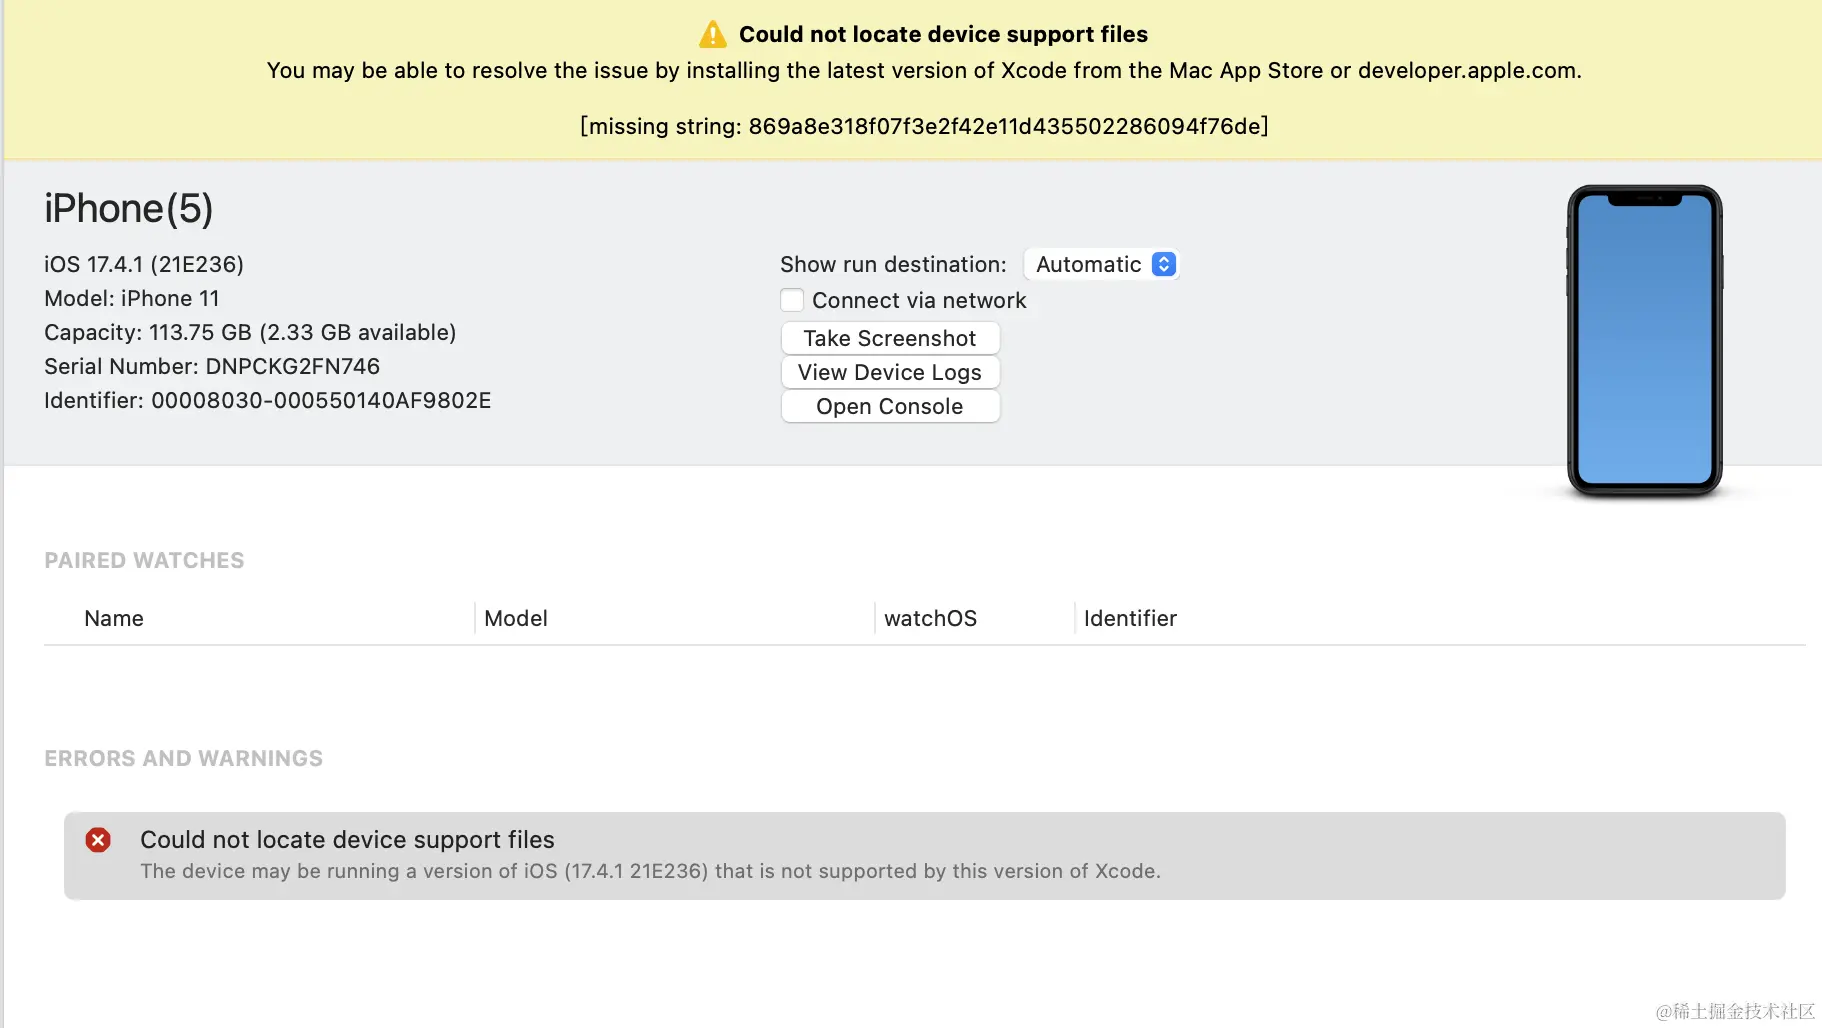Screen dimensions: 1822x1028
Task: Click the Model column header
Action: [516, 618]
